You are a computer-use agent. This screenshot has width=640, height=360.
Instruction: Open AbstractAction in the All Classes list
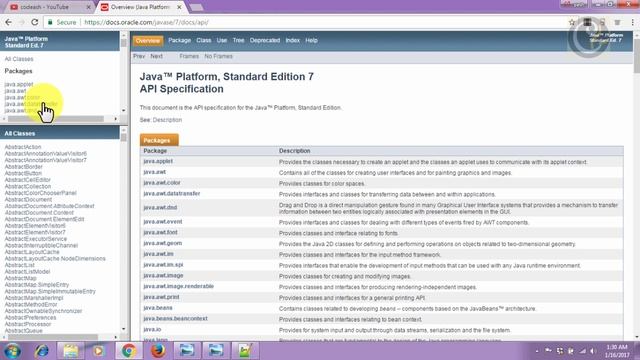(x=23, y=147)
